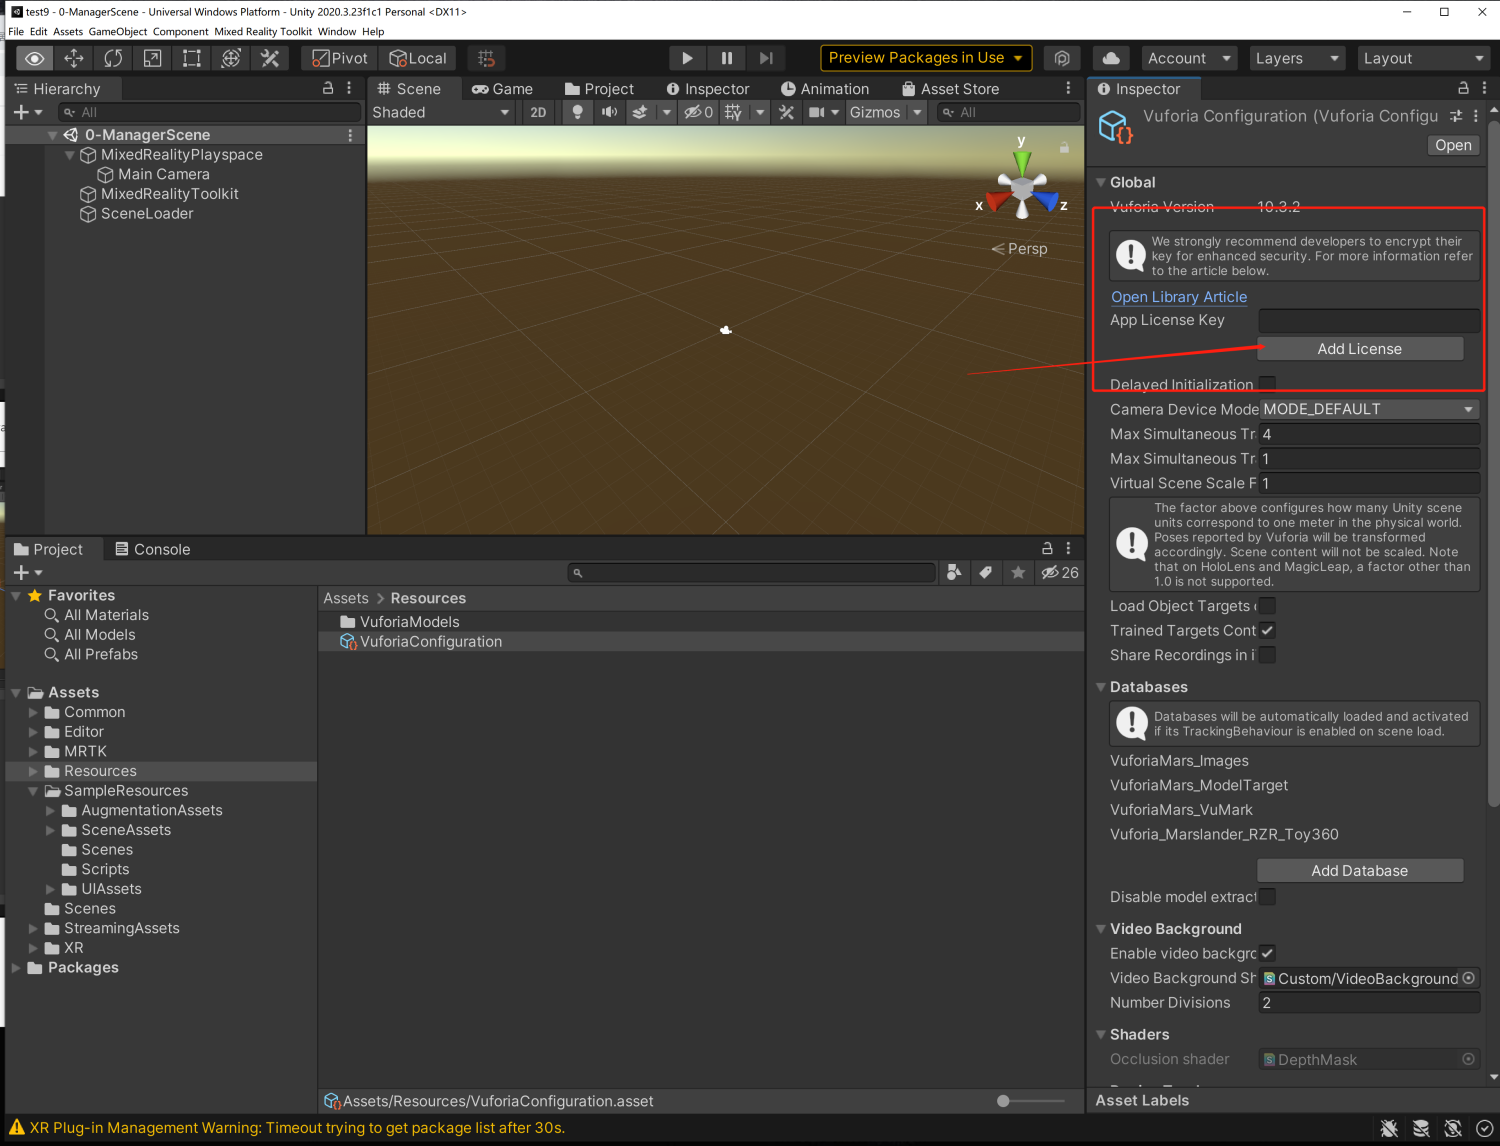The image size is (1500, 1146).
Task: Toggle scene effects layers icon
Action: (640, 112)
